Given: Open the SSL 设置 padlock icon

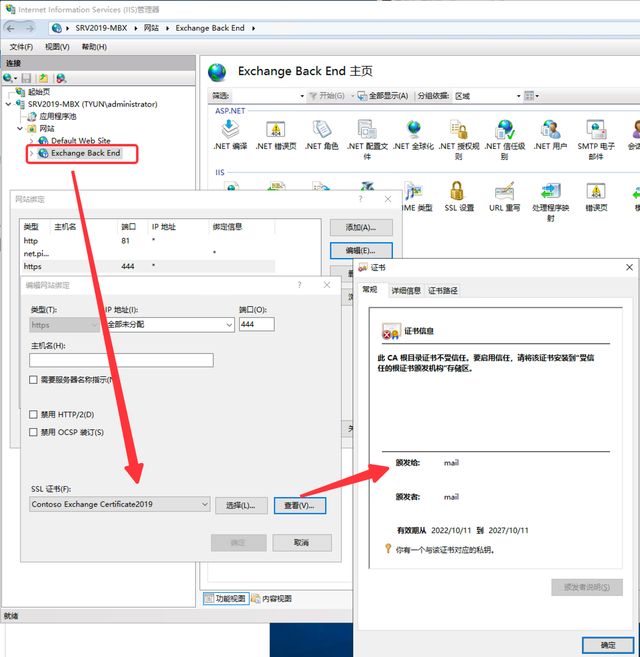Looking at the screenshot, I should coord(457,191).
